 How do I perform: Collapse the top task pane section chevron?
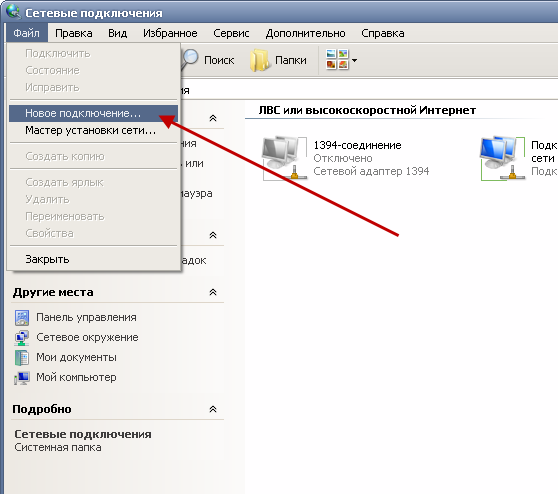213,118
